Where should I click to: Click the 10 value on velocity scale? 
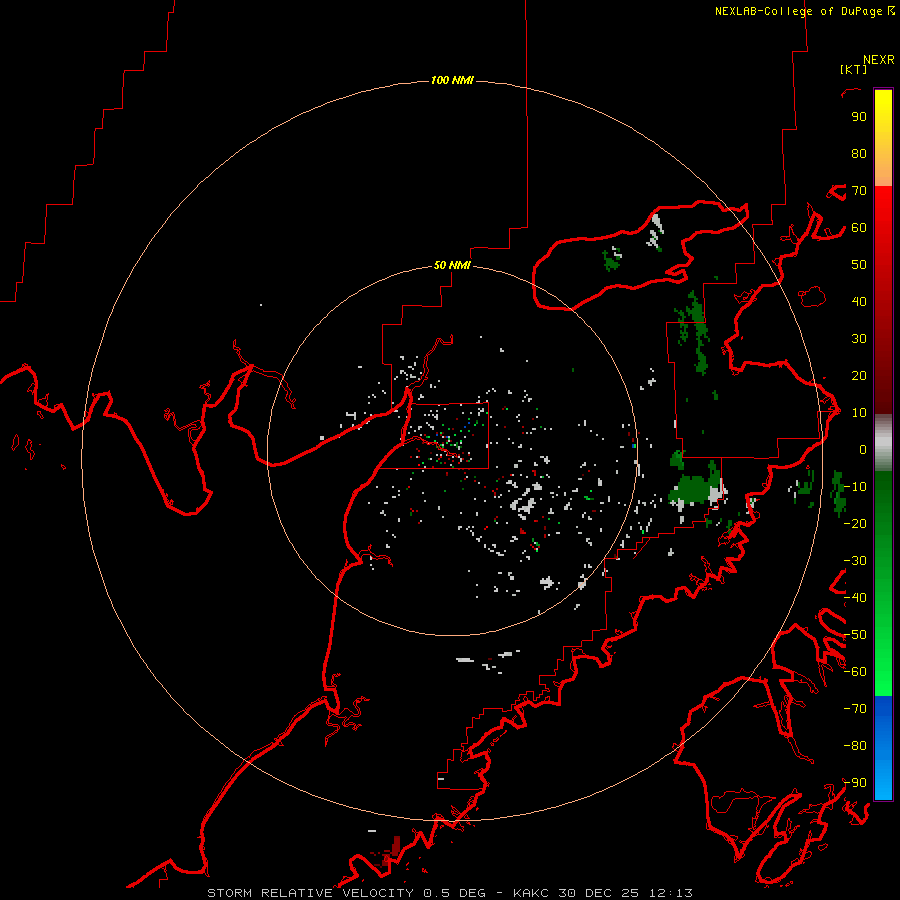[x=859, y=413]
